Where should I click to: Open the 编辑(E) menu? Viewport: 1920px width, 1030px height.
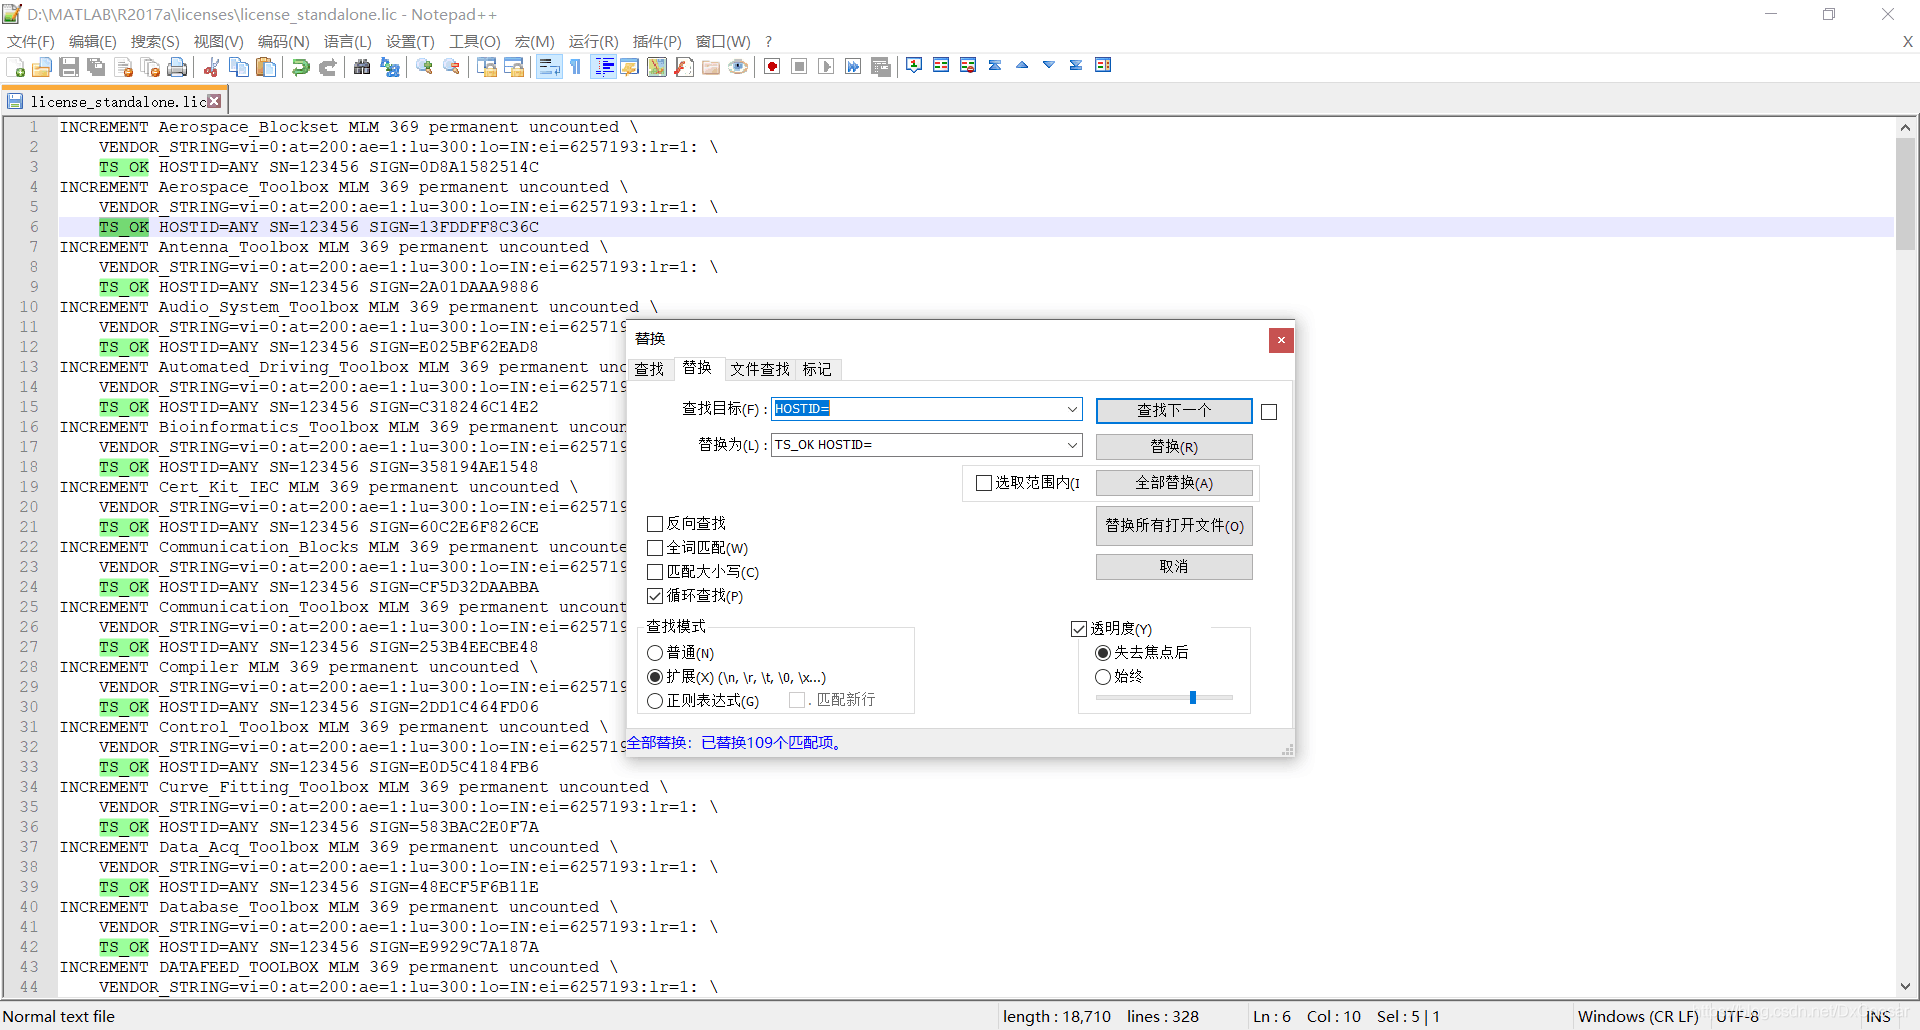tap(93, 41)
